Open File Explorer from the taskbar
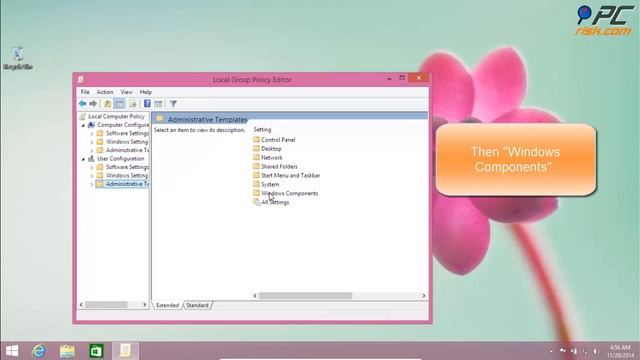Image resolution: width=640 pixels, height=360 pixels. [67, 351]
